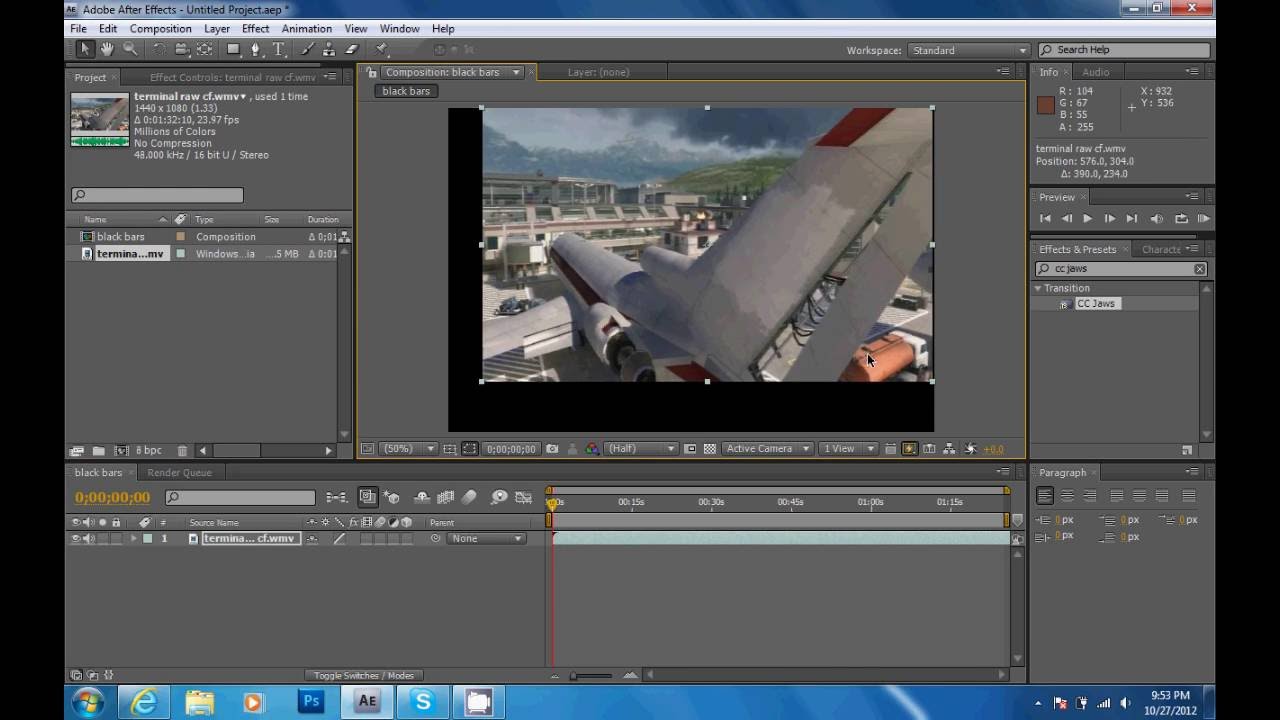
Task: Open the 1 View layout dropdown
Action: tap(848, 449)
